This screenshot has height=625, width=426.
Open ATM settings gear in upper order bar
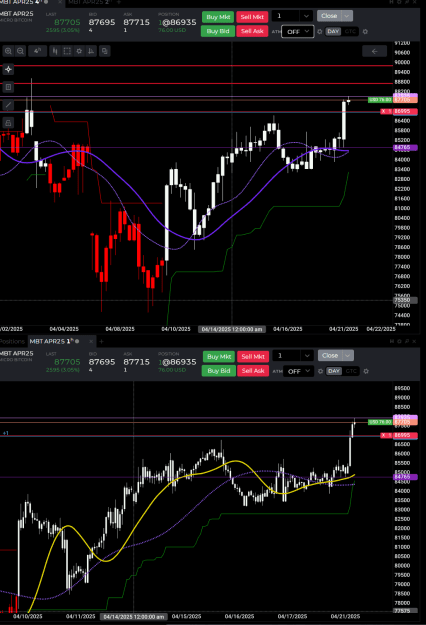click(319, 31)
